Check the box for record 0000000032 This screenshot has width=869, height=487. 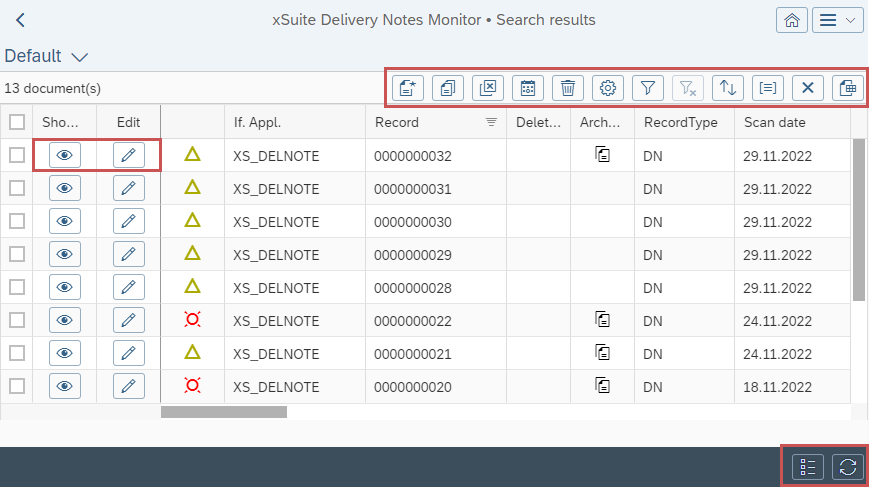coord(17,155)
